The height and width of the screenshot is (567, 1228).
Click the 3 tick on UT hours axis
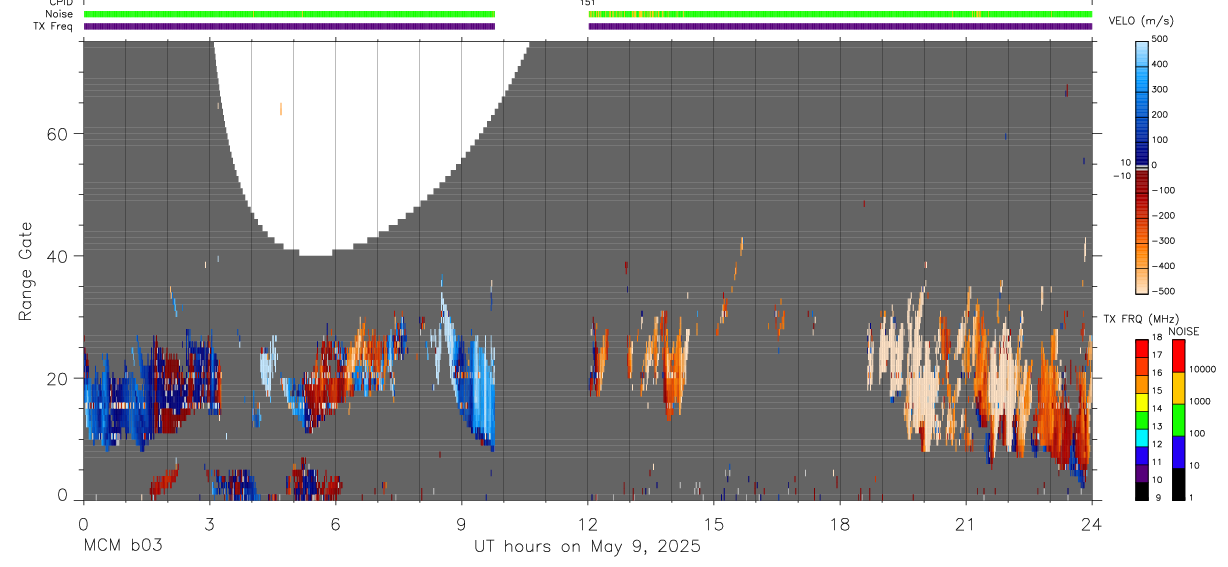coord(209,523)
